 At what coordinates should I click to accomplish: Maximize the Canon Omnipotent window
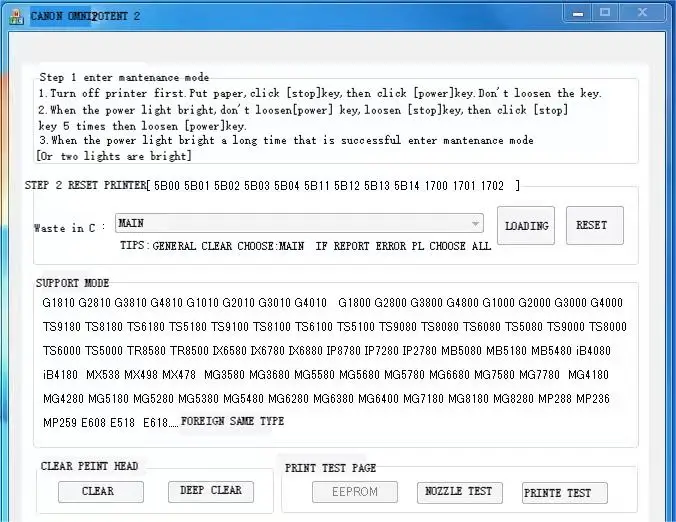[605, 13]
